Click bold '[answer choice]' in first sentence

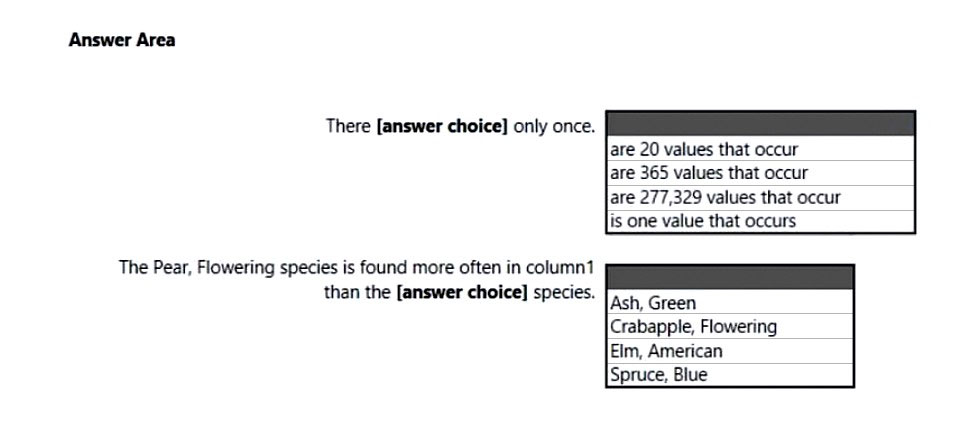[x=442, y=126]
